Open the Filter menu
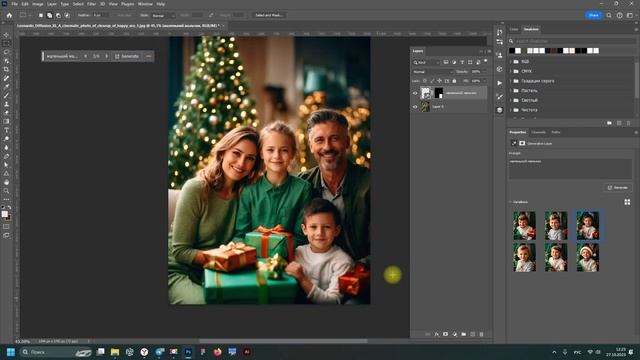The height and width of the screenshot is (360, 640). (x=91, y=4)
